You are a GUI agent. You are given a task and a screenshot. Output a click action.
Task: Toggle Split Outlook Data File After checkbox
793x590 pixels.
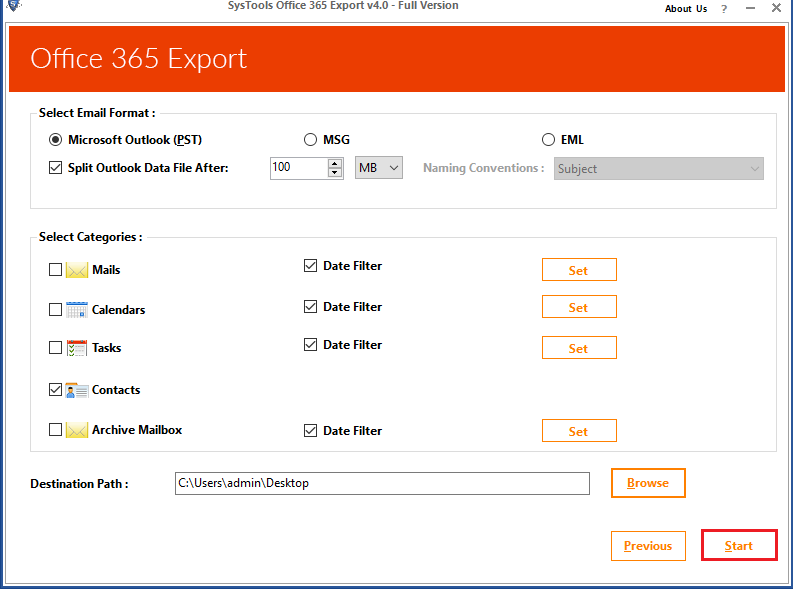click(55, 167)
